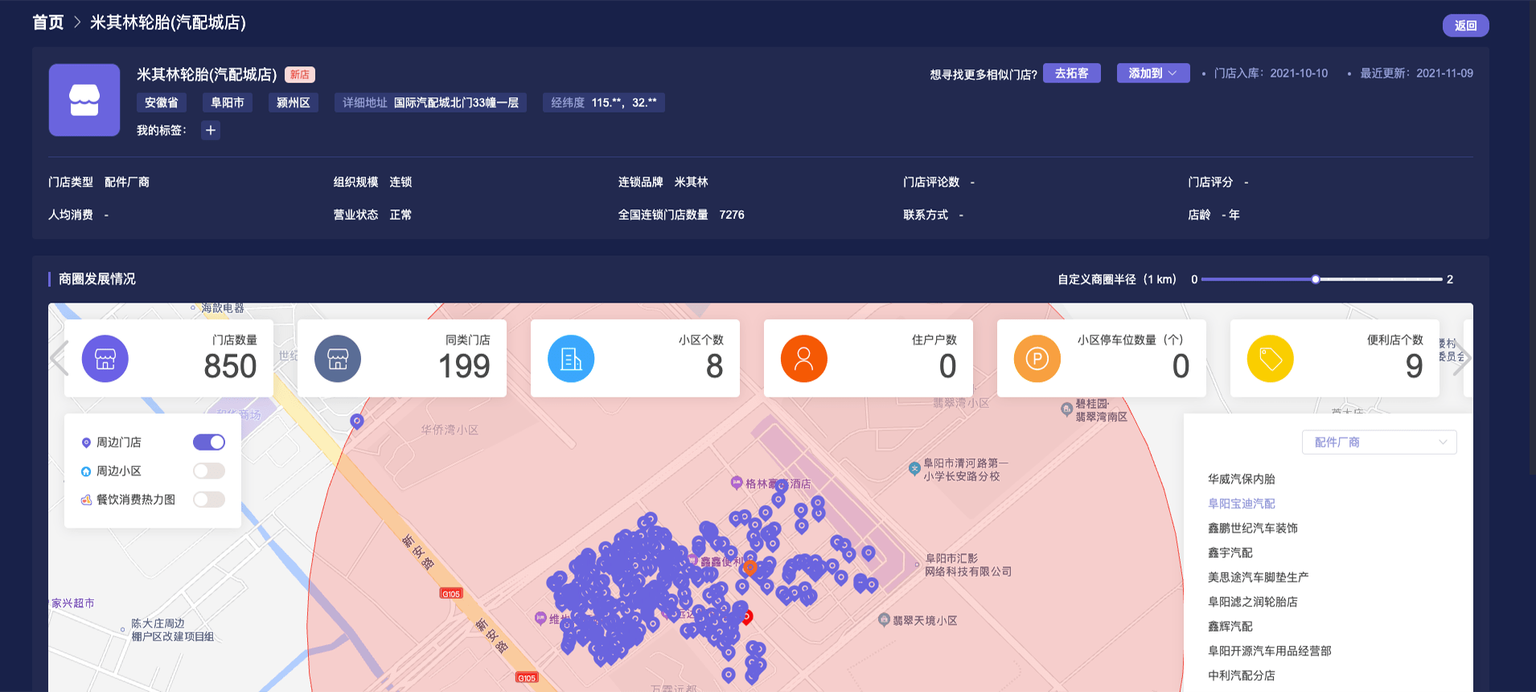Click the purple store profile icon
Viewport: 1536px width, 692px height.
(x=84, y=100)
